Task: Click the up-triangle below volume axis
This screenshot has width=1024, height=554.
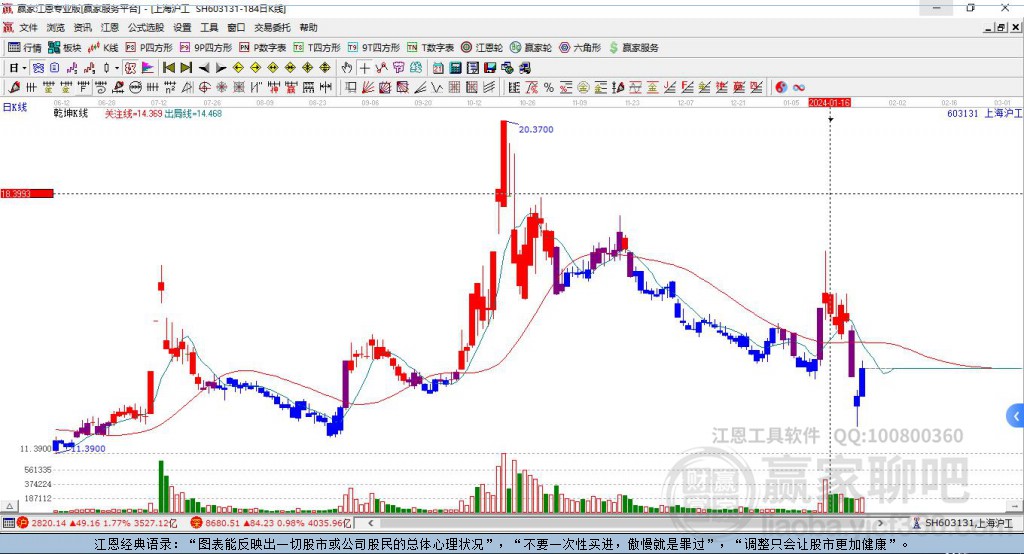Action: [x=9, y=506]
